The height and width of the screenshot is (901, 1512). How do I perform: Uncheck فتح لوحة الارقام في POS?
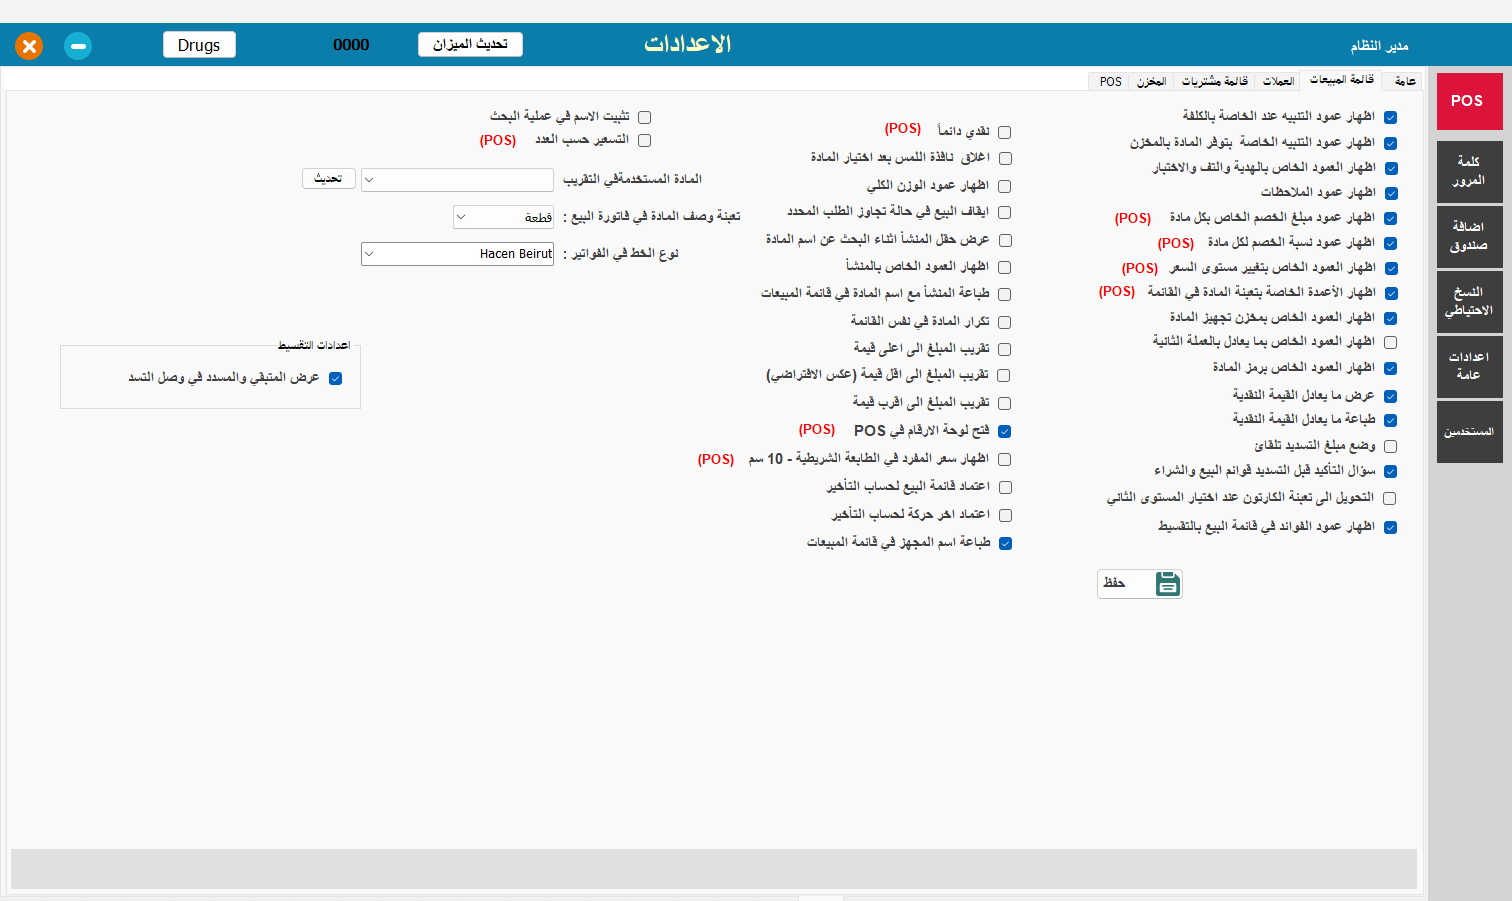pos(1005,431)
